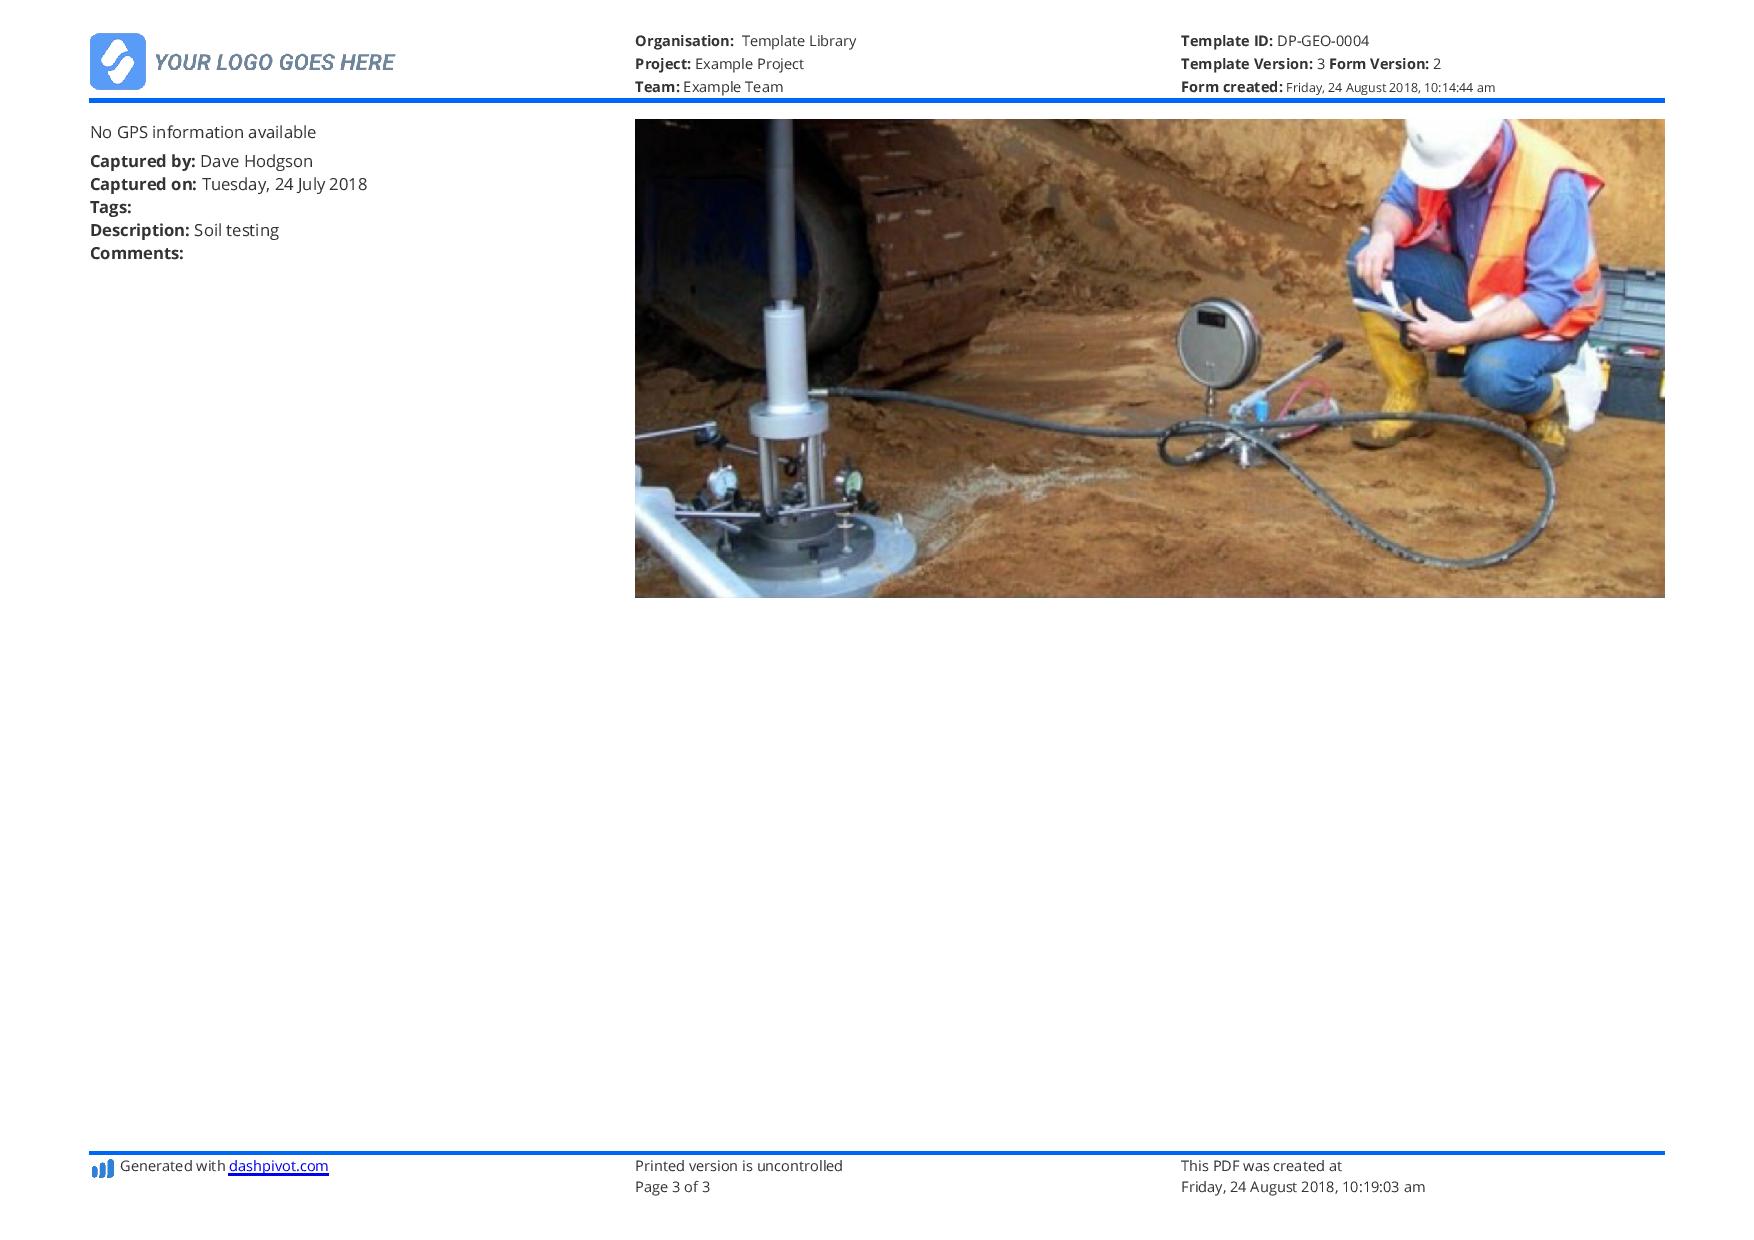Image resolution: width=1754 pixels, height=1240 pixels.
Task: Select footer timestamp '10:19:03 am'
Action: pos(1383,1187)
